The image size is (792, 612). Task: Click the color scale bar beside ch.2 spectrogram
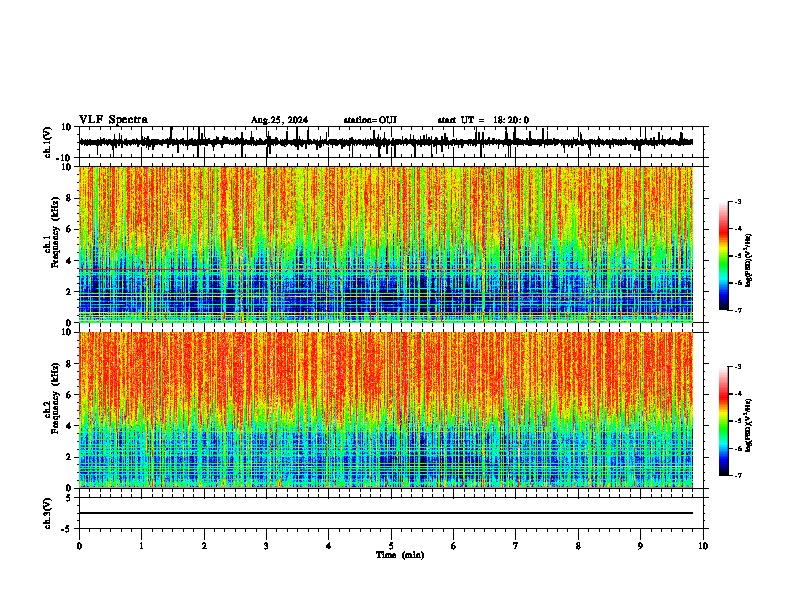(723, 421)
